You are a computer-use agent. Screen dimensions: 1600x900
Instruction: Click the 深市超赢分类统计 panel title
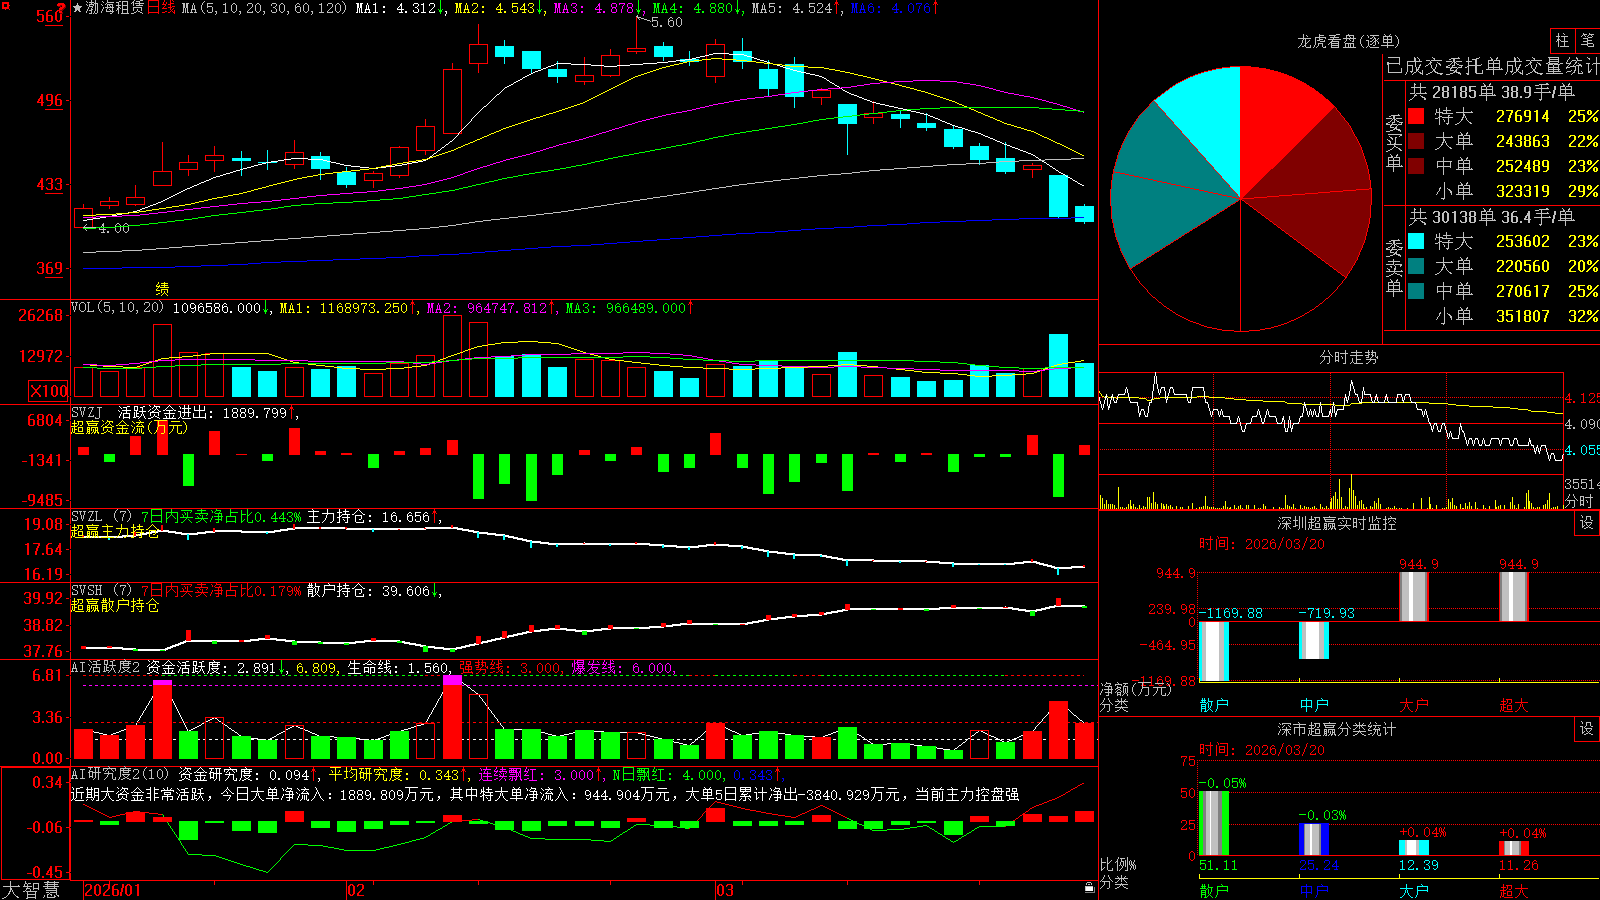pos(1336,729)
